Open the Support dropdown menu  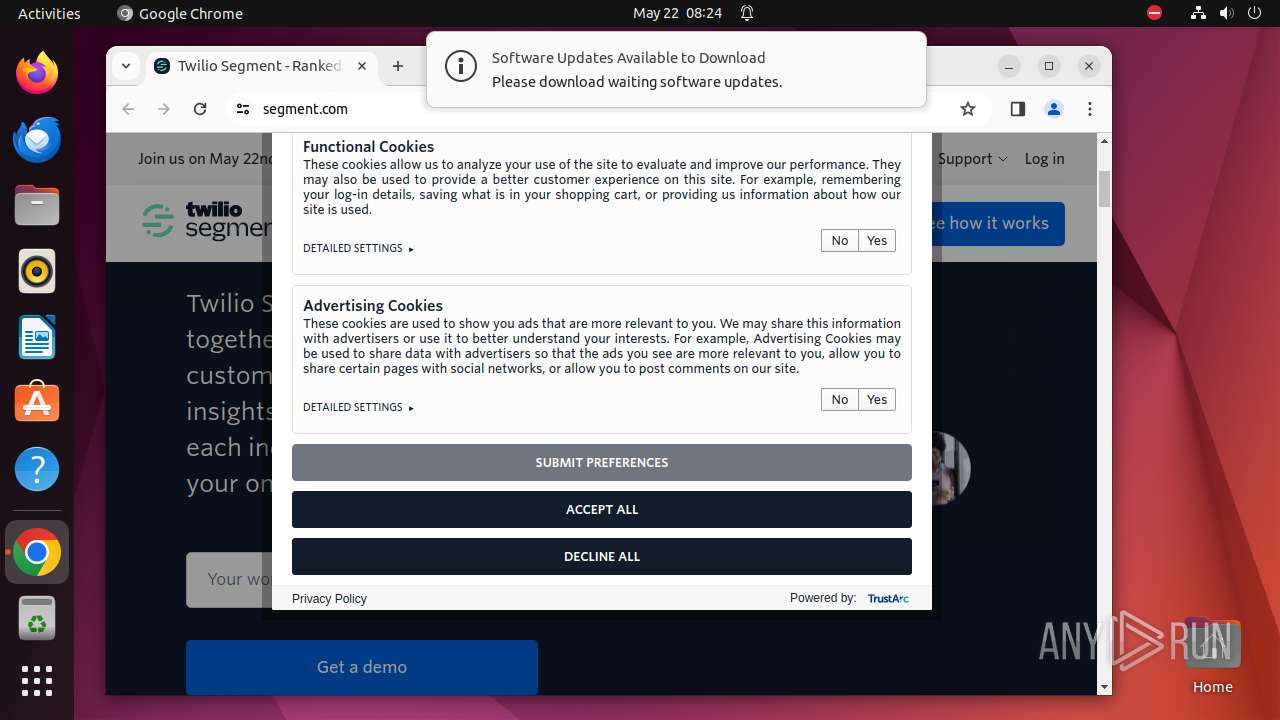click(x=973, y=158)
